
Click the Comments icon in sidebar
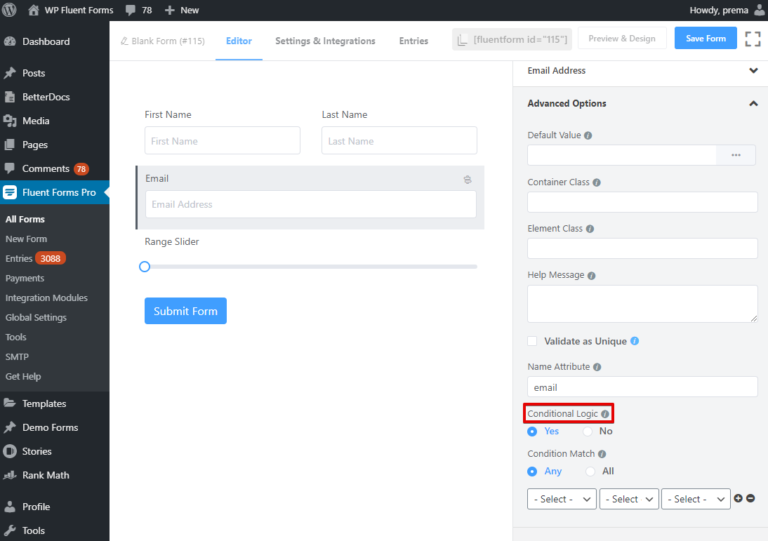point(10,168)
